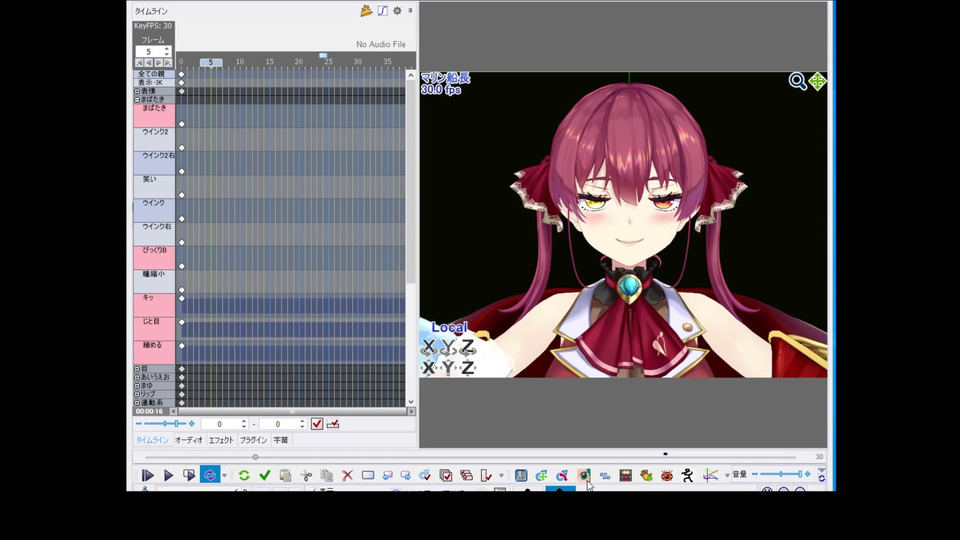960x540 pixels.
Task: Open timeline settings gear icon
Action: [x=397, y=10]
